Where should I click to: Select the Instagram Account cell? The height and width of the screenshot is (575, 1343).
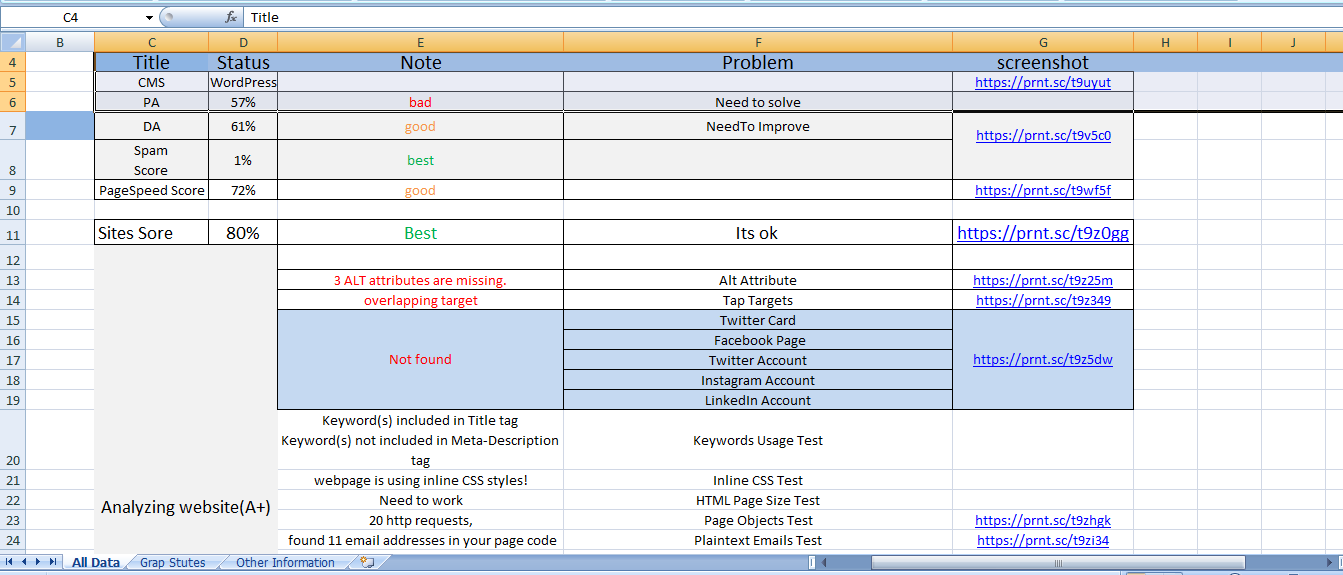click(x=758, y=380)
